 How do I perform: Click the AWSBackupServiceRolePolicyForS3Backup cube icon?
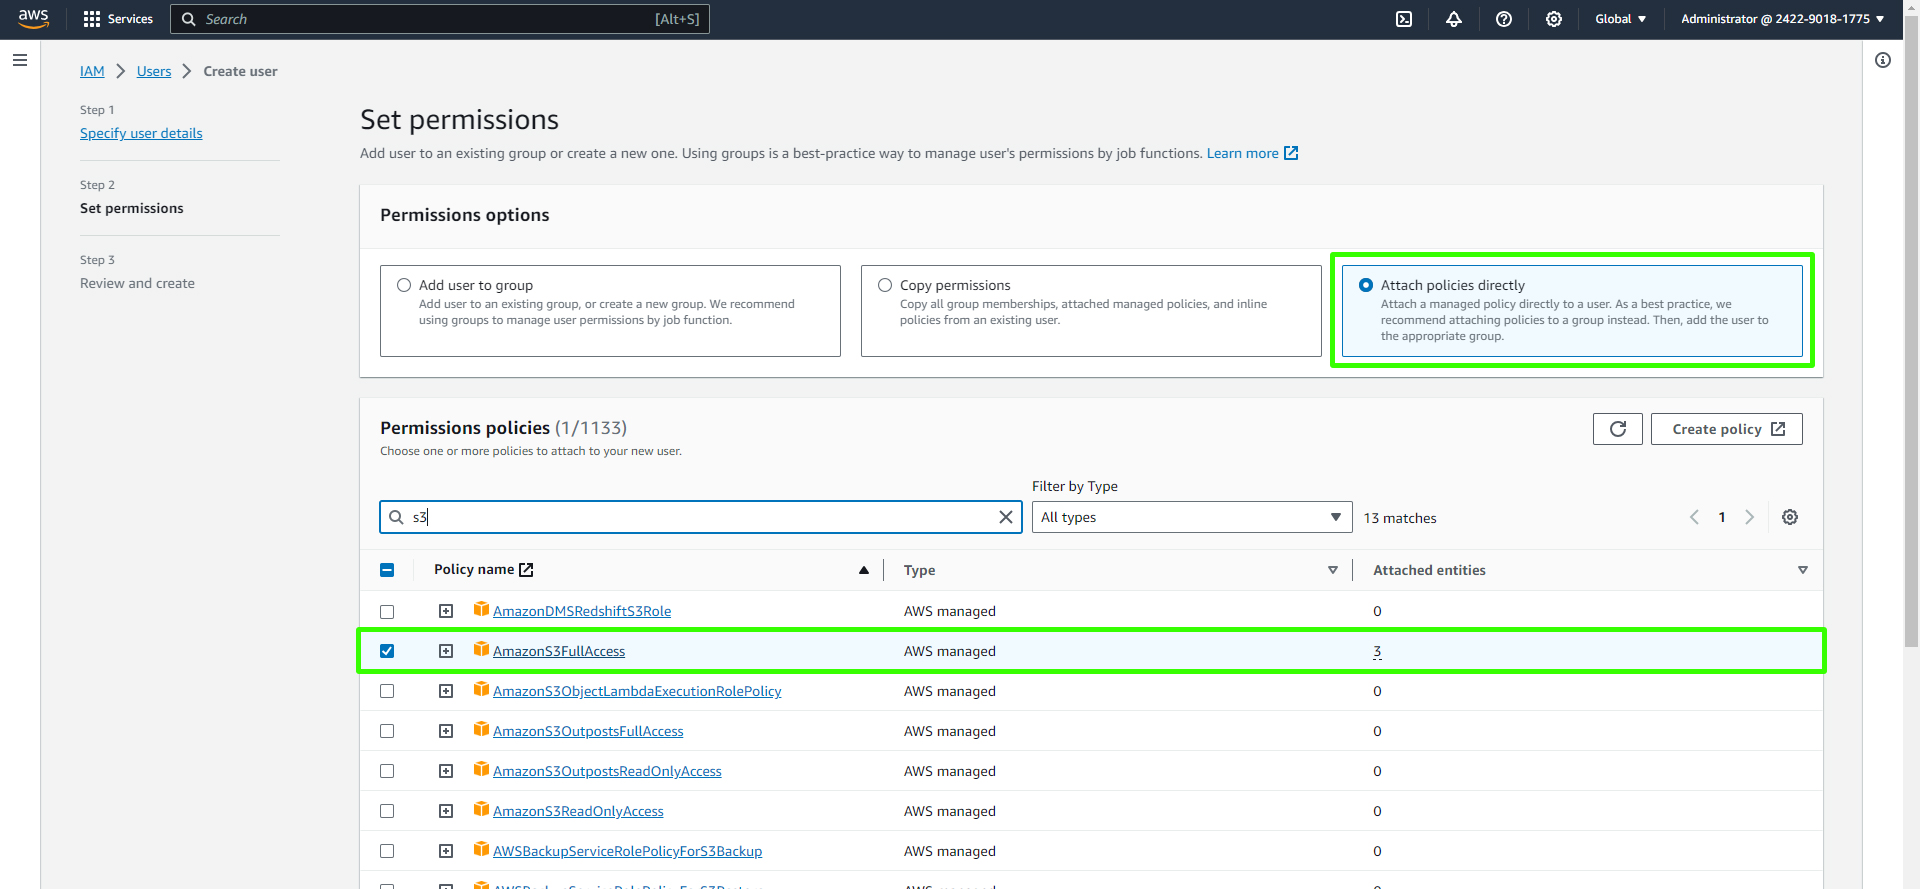[x=481, y=850]
